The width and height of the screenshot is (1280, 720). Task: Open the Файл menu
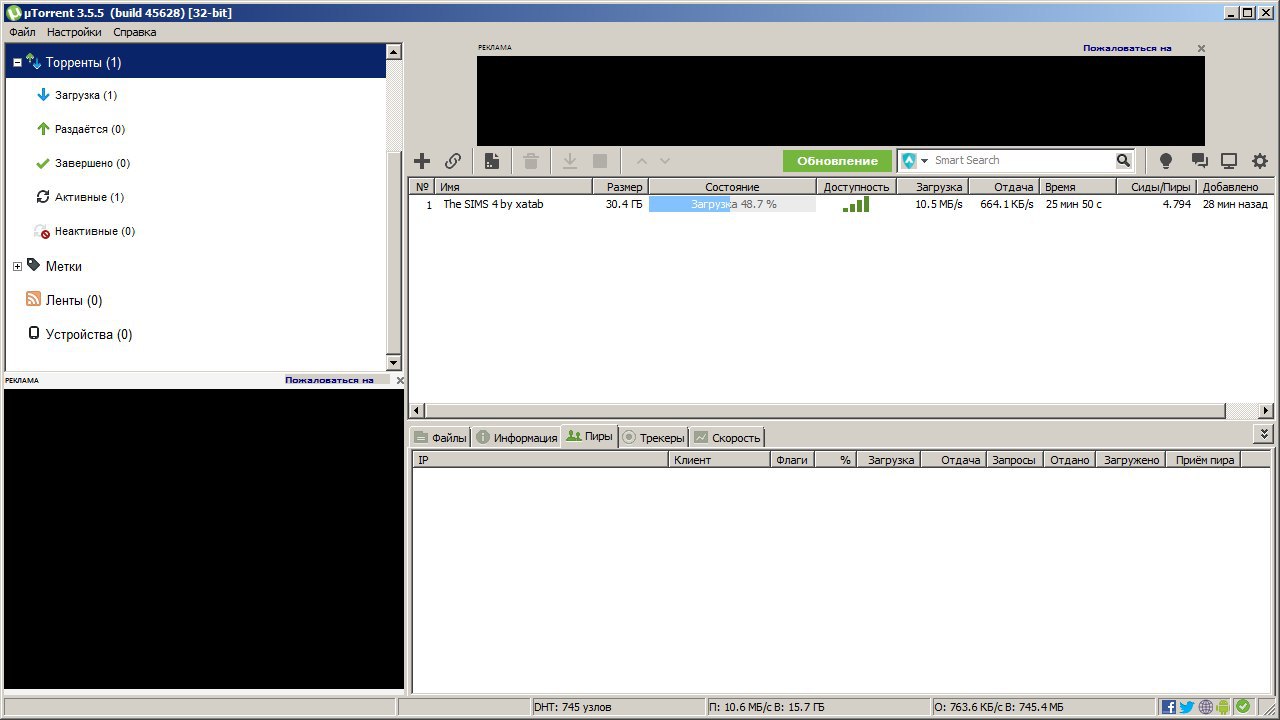[x=22, y=32]
